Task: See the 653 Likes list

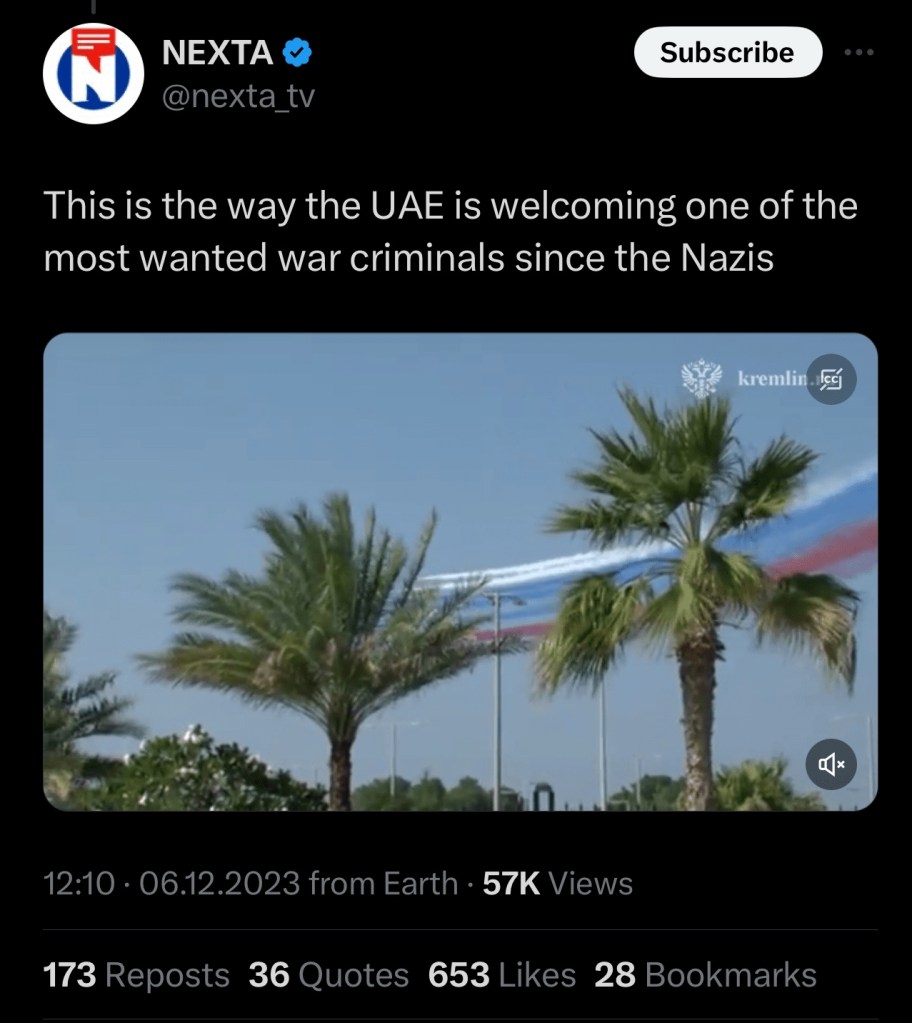Action: coord(501,975)
